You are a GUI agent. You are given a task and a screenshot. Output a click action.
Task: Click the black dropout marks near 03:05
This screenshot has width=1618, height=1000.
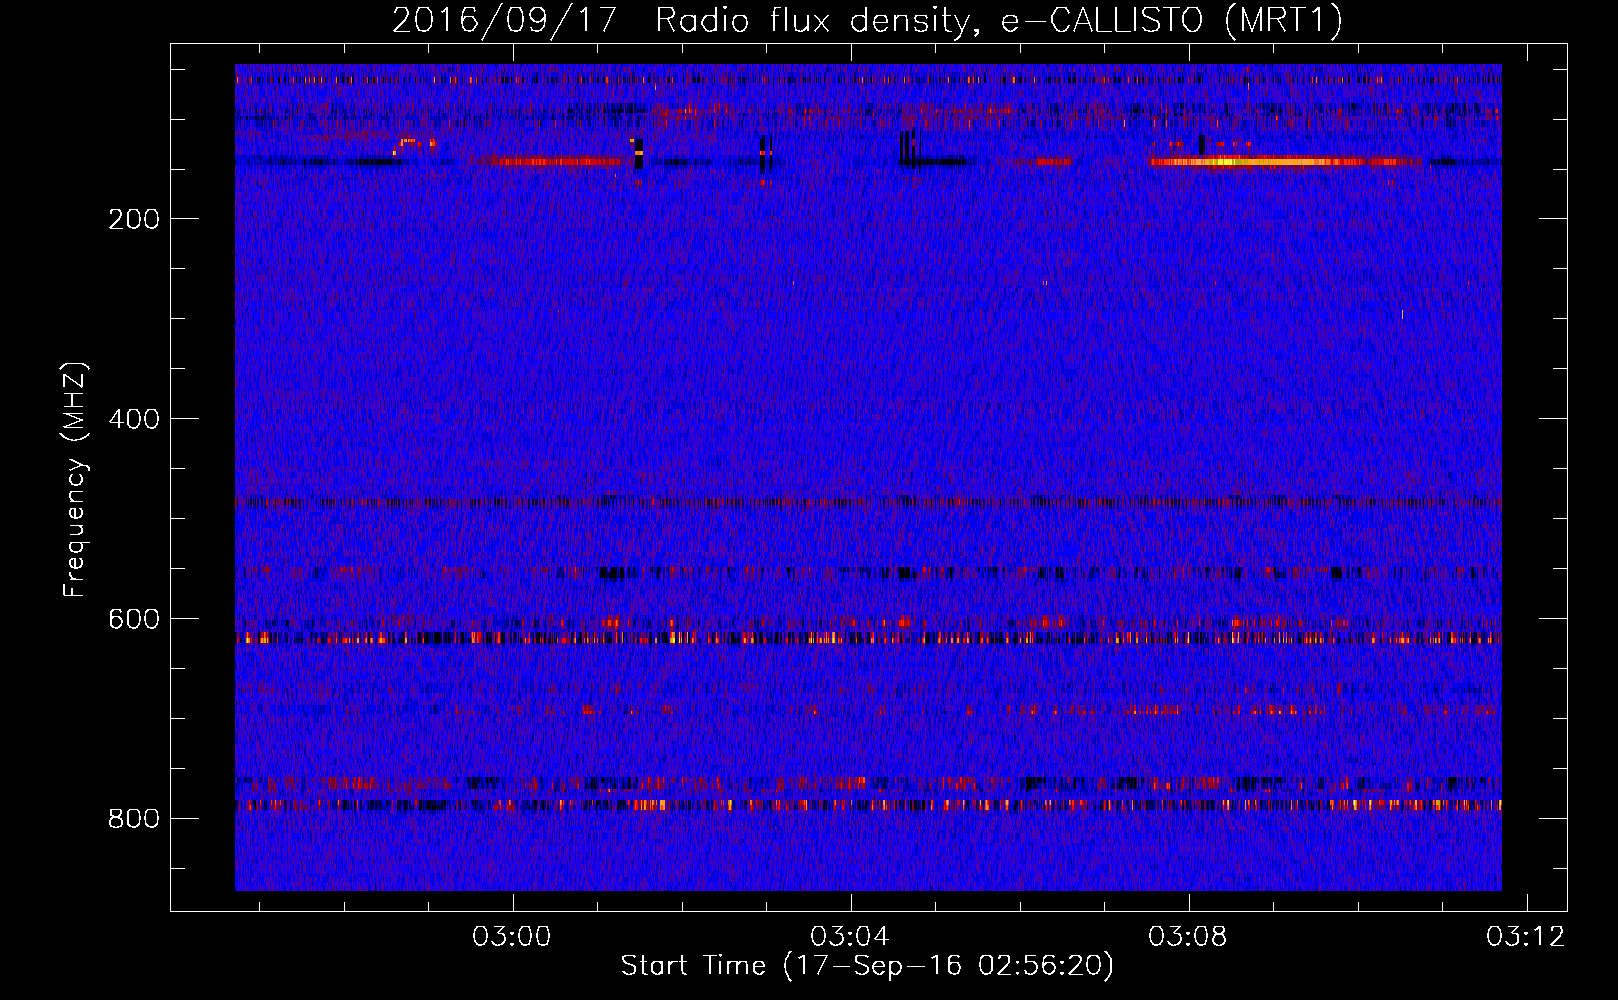(x=910, y=148)
